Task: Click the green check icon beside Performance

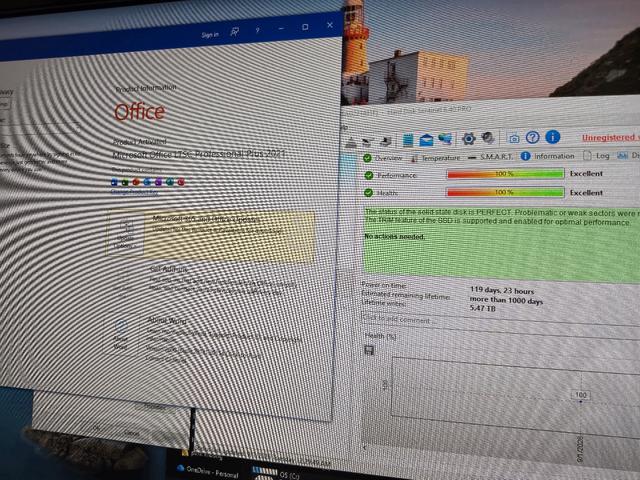Action: pyautogui.click(x=369, y=176)
